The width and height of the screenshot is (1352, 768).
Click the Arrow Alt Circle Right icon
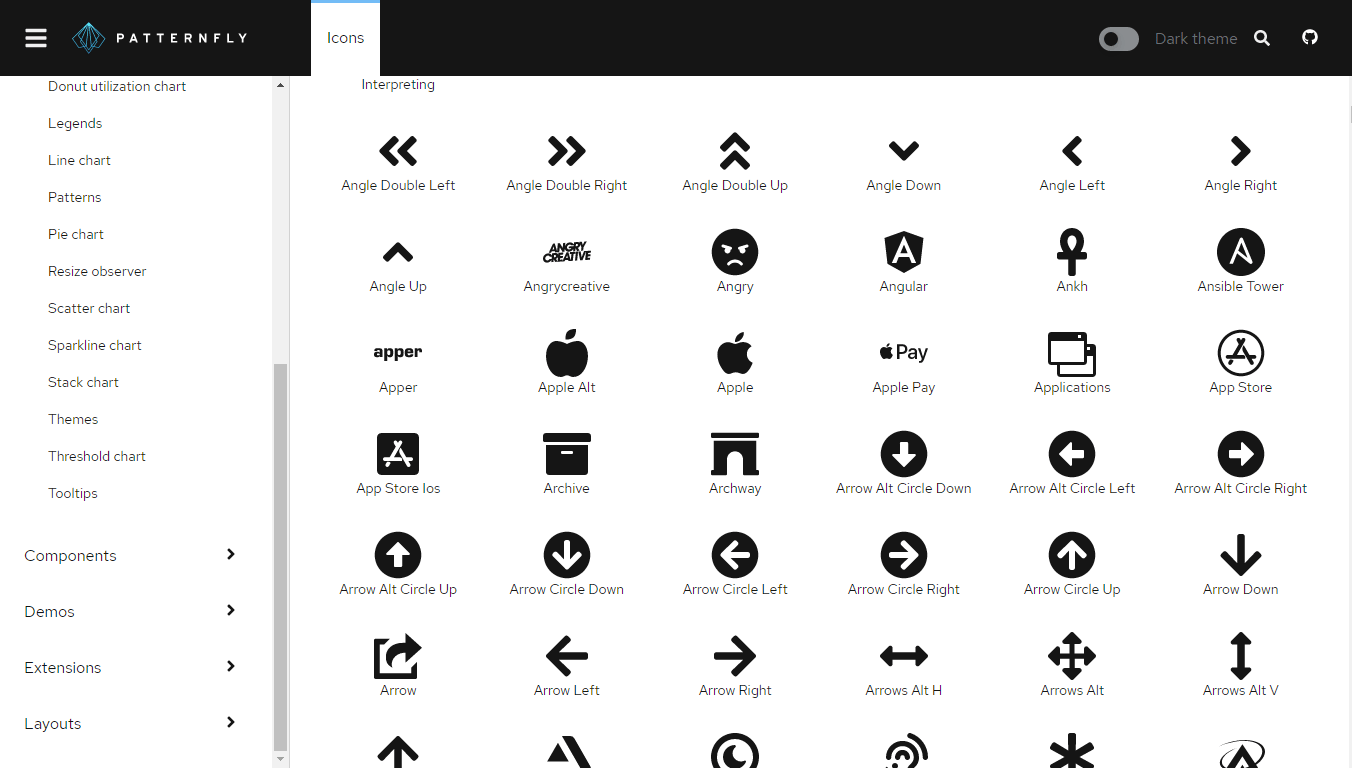pos(1241,454)
